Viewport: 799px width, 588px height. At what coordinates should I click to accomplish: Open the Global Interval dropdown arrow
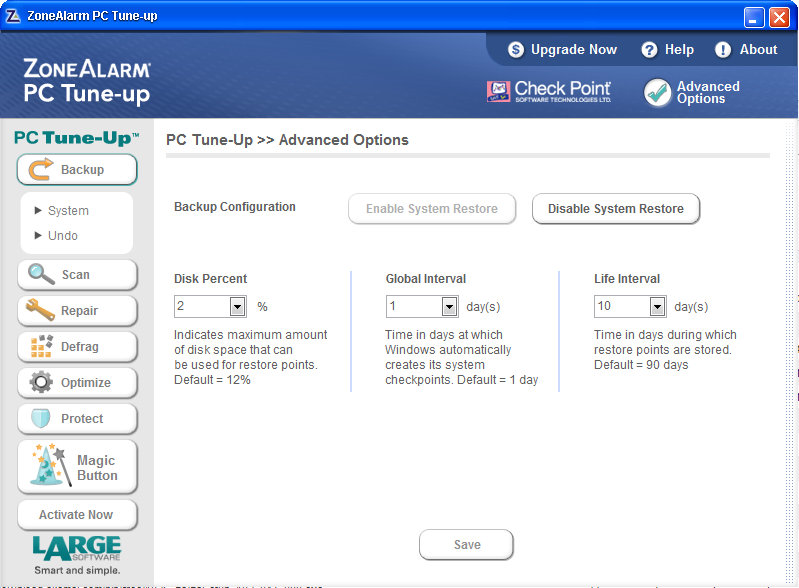pos(449,307)
